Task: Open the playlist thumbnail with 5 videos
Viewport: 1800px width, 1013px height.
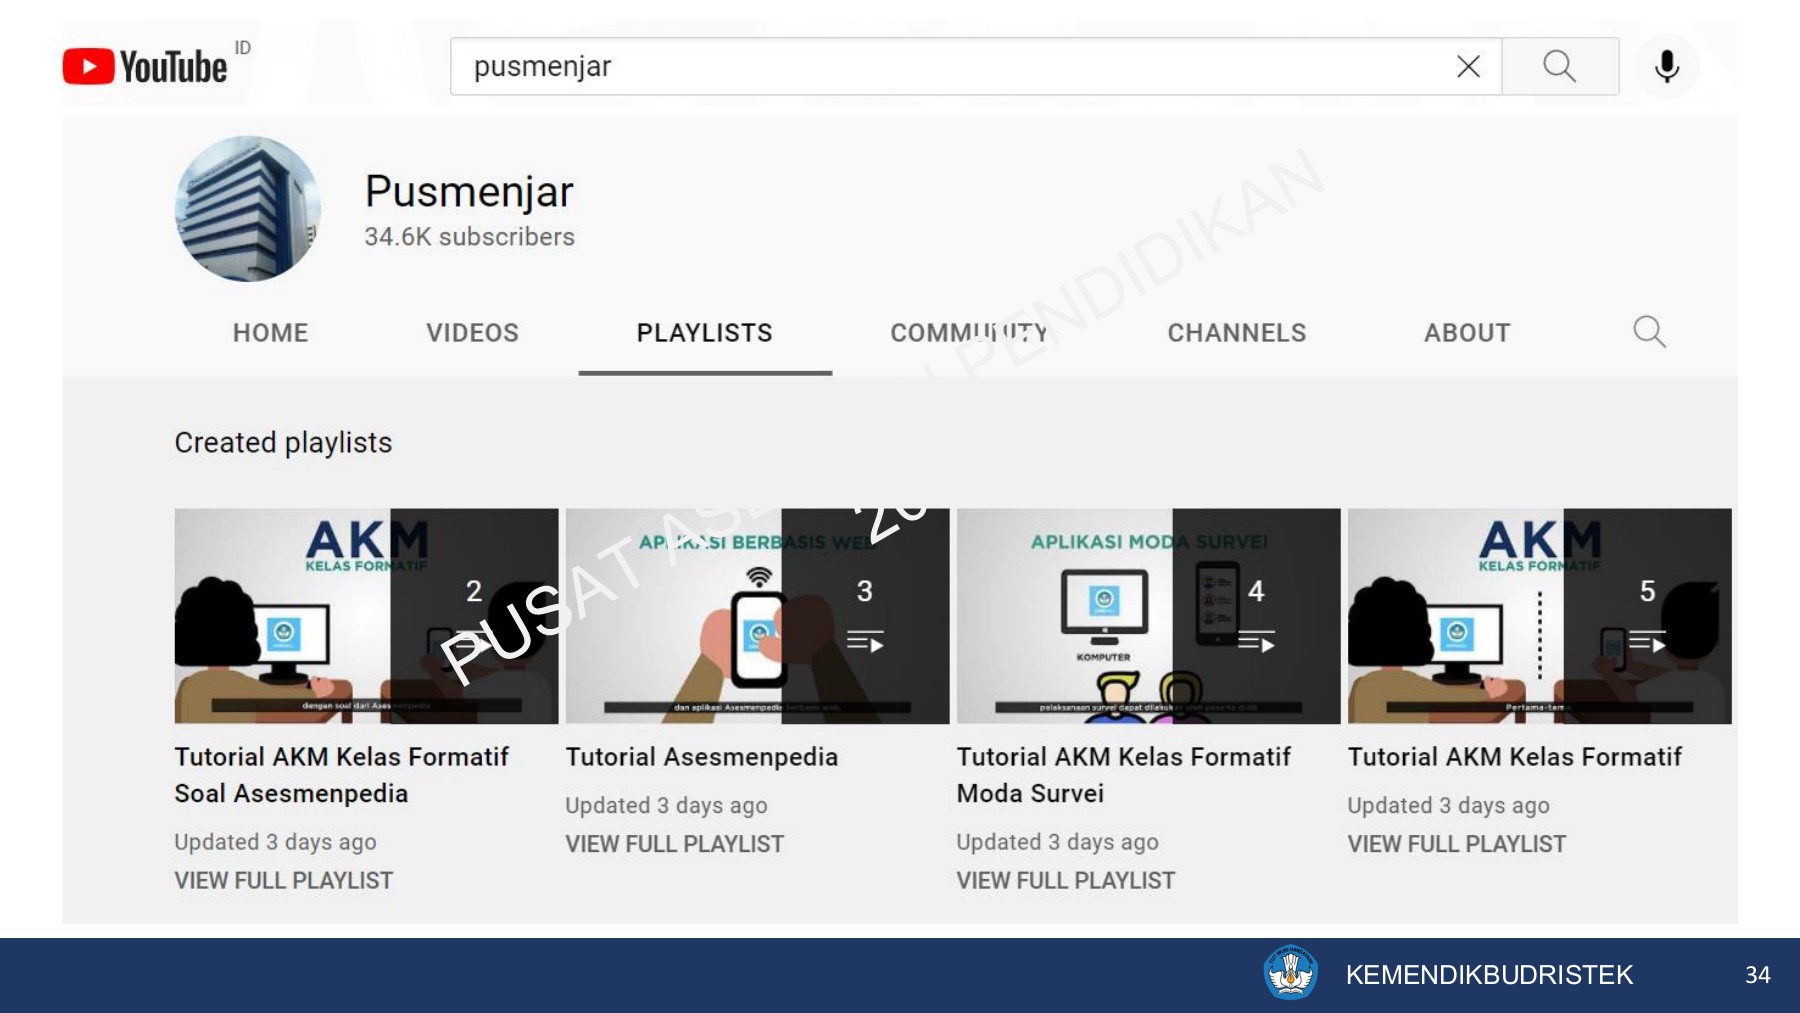Action: pos(1539,616)
